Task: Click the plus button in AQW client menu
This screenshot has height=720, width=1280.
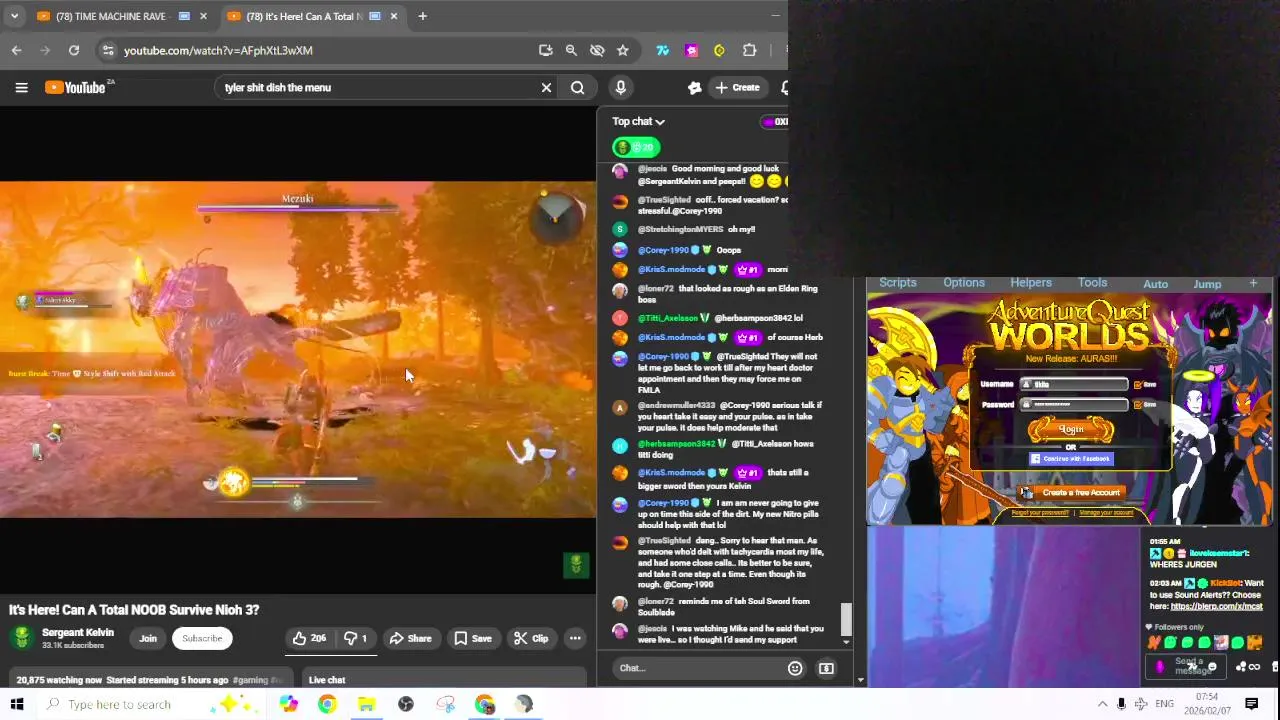Action: click(x=1253, y=284)
